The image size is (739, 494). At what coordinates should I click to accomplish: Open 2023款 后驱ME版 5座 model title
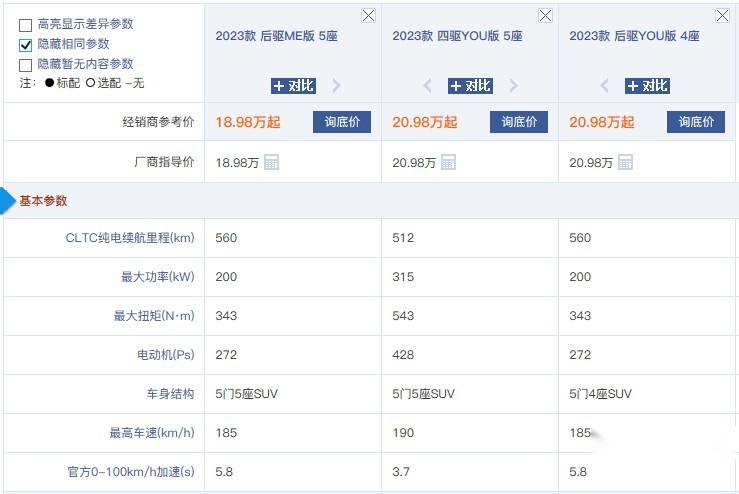[276, 36]
